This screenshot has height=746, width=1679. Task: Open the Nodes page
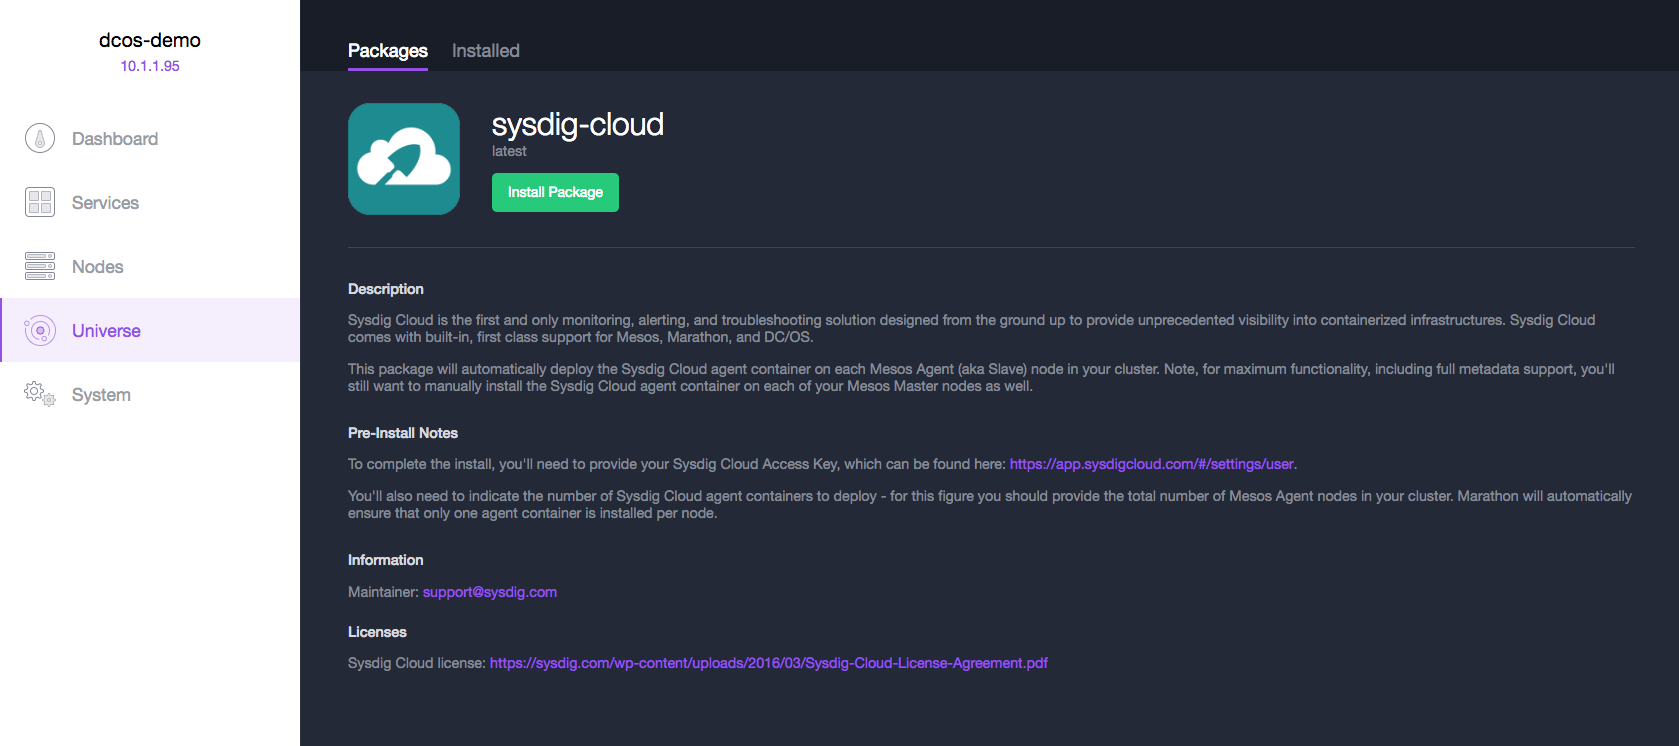coord(150,267)
